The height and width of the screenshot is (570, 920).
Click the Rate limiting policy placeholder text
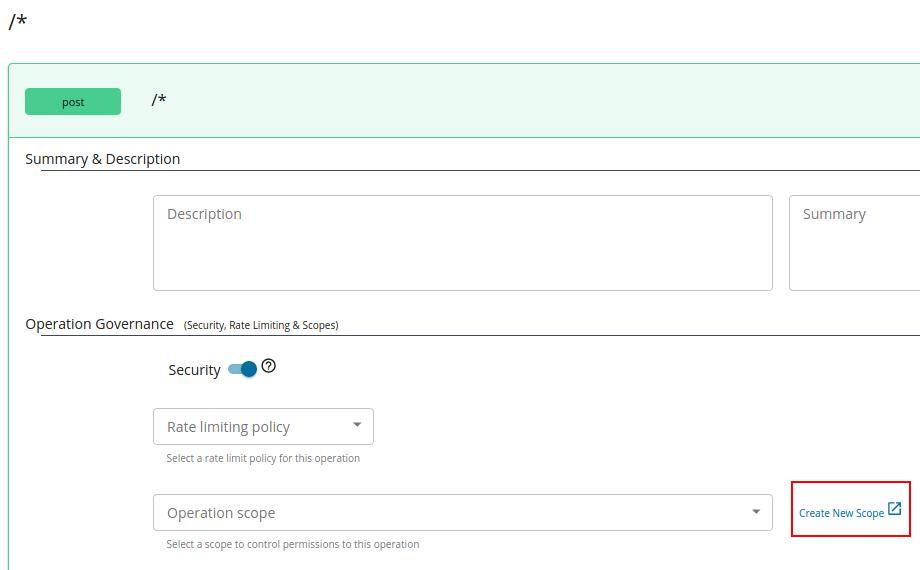click(x=228, y=427)
